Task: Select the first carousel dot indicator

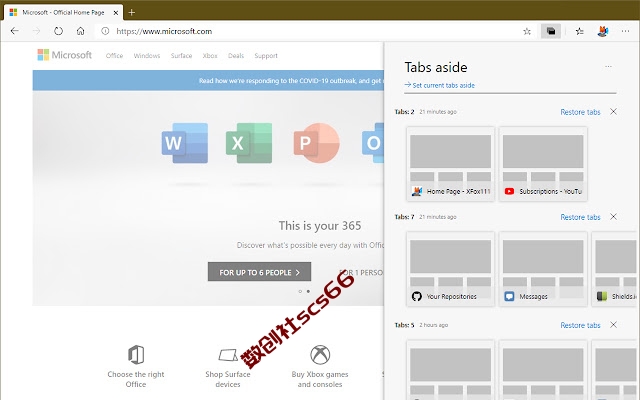Action: point(300,291)
